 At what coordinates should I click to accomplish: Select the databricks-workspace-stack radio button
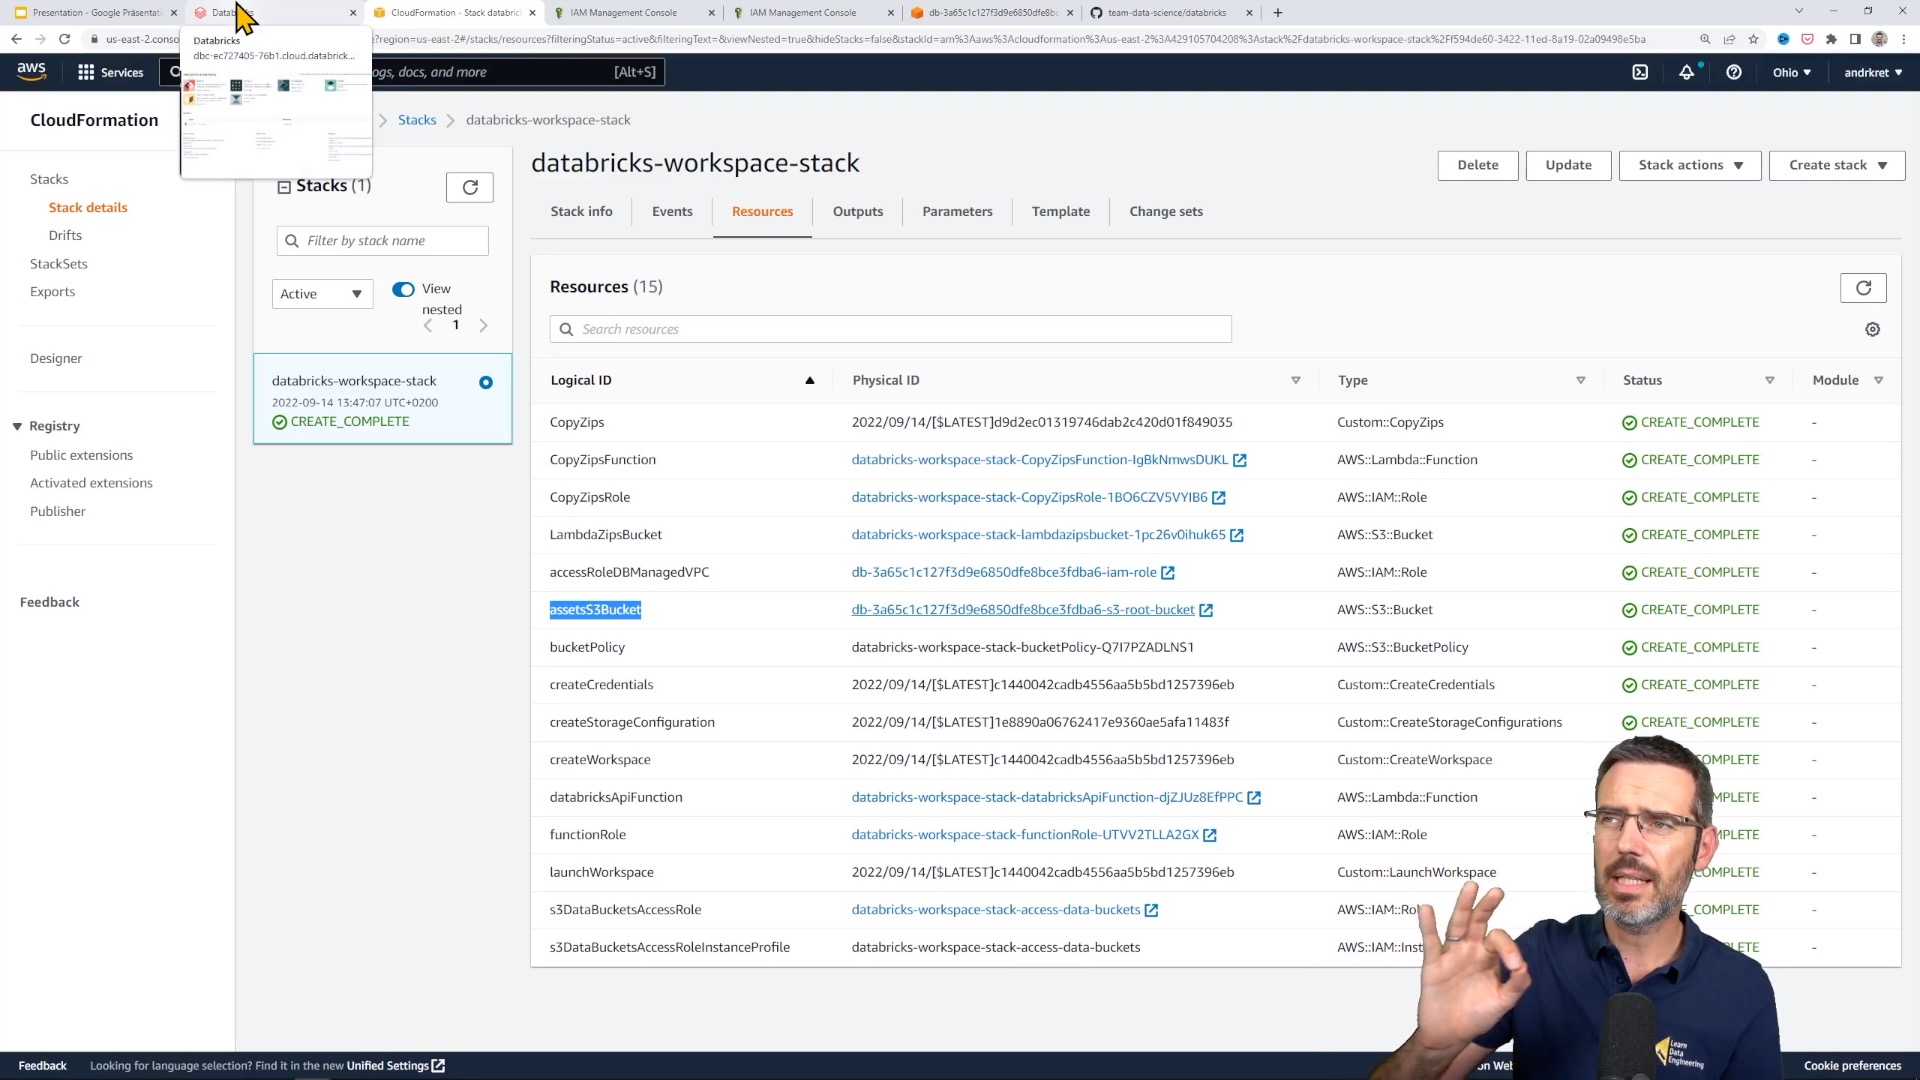pyautogui.click(x=486, y=382)
